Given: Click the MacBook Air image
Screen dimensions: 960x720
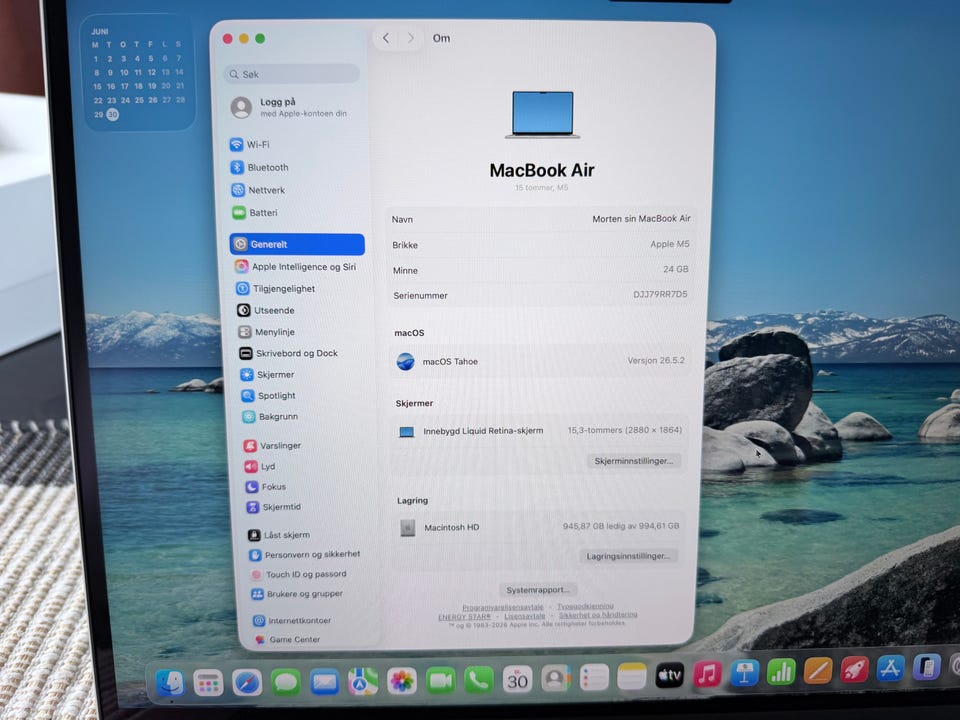Looking at the screenshot, I should point(542,114).
